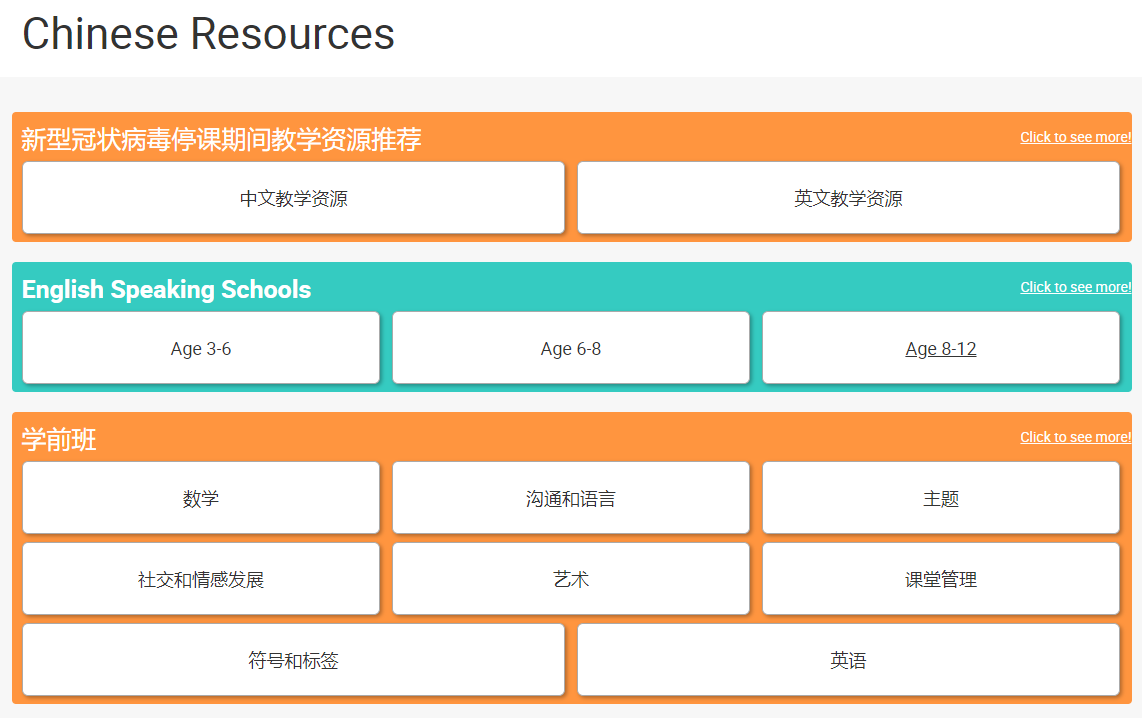This screenshot has height=718, width=1142.
Task: Open the 中文教学资源 resource button
Action: pos(294,198)
